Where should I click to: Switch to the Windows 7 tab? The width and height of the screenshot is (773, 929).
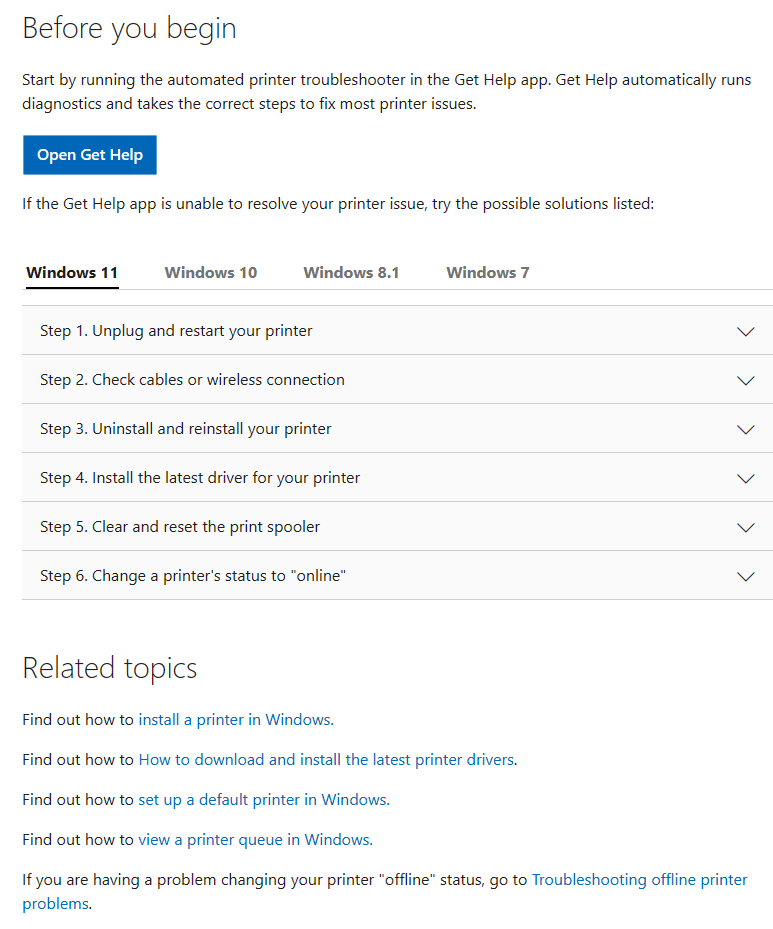[x=487, y=272]
